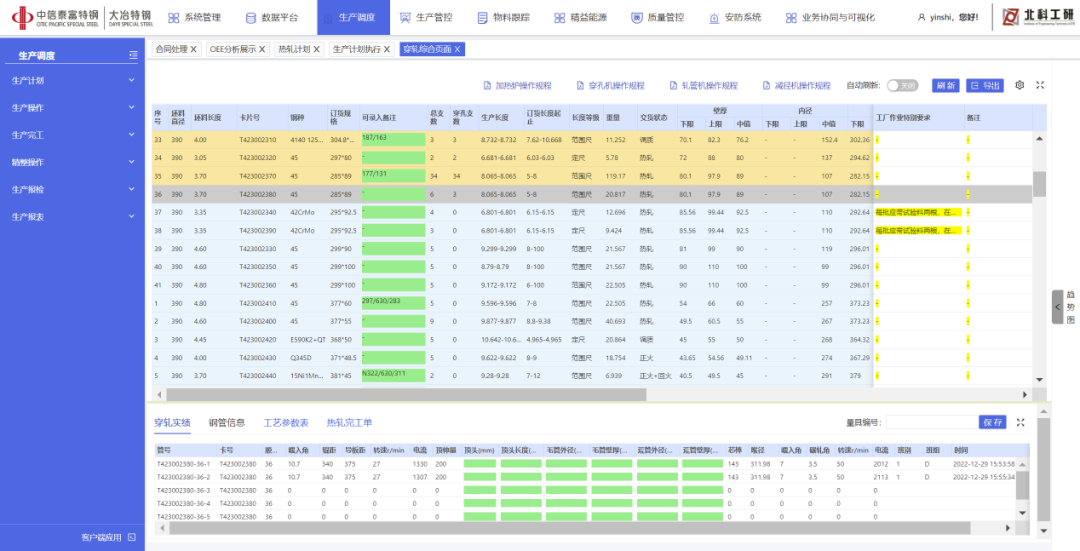
Task: Click the 刷新 button
Action: [x=945, y=86]
